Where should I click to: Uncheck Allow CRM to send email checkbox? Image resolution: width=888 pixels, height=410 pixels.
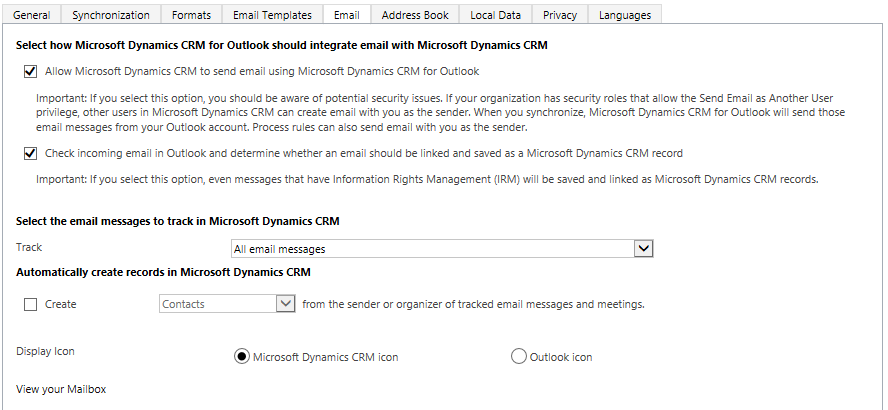(30, 71)
